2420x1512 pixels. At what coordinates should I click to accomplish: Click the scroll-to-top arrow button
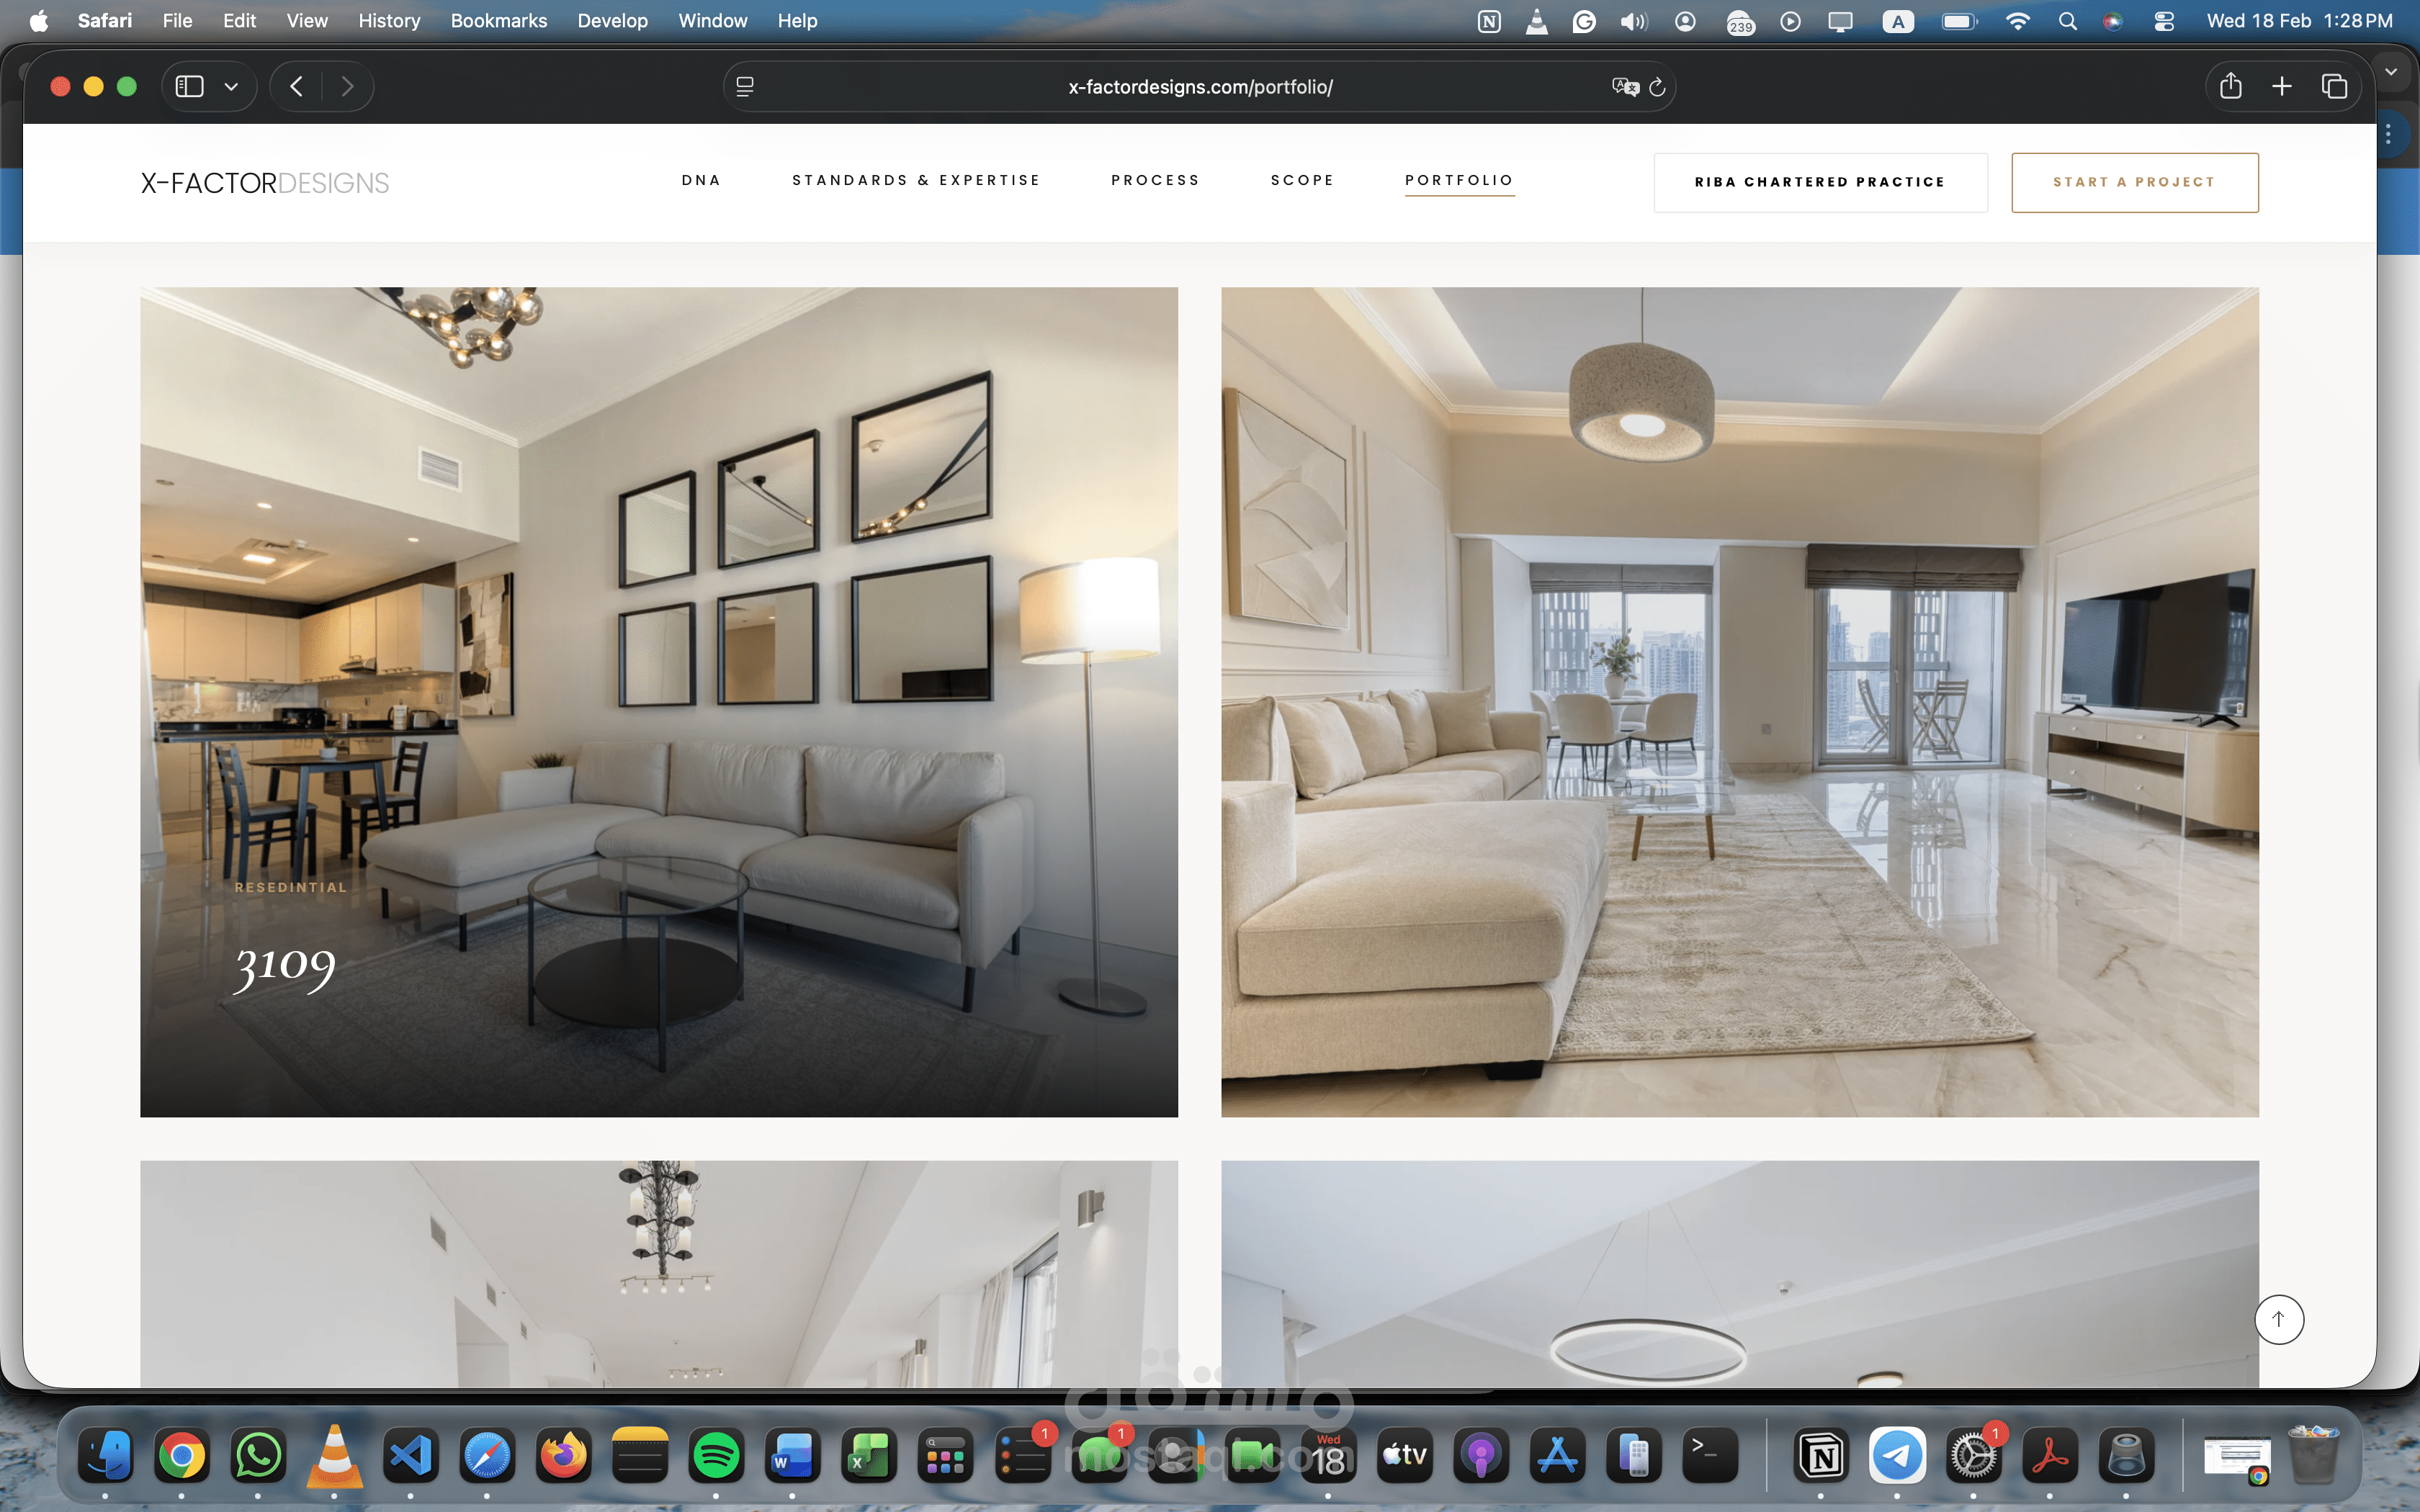pos(2279,1319)
